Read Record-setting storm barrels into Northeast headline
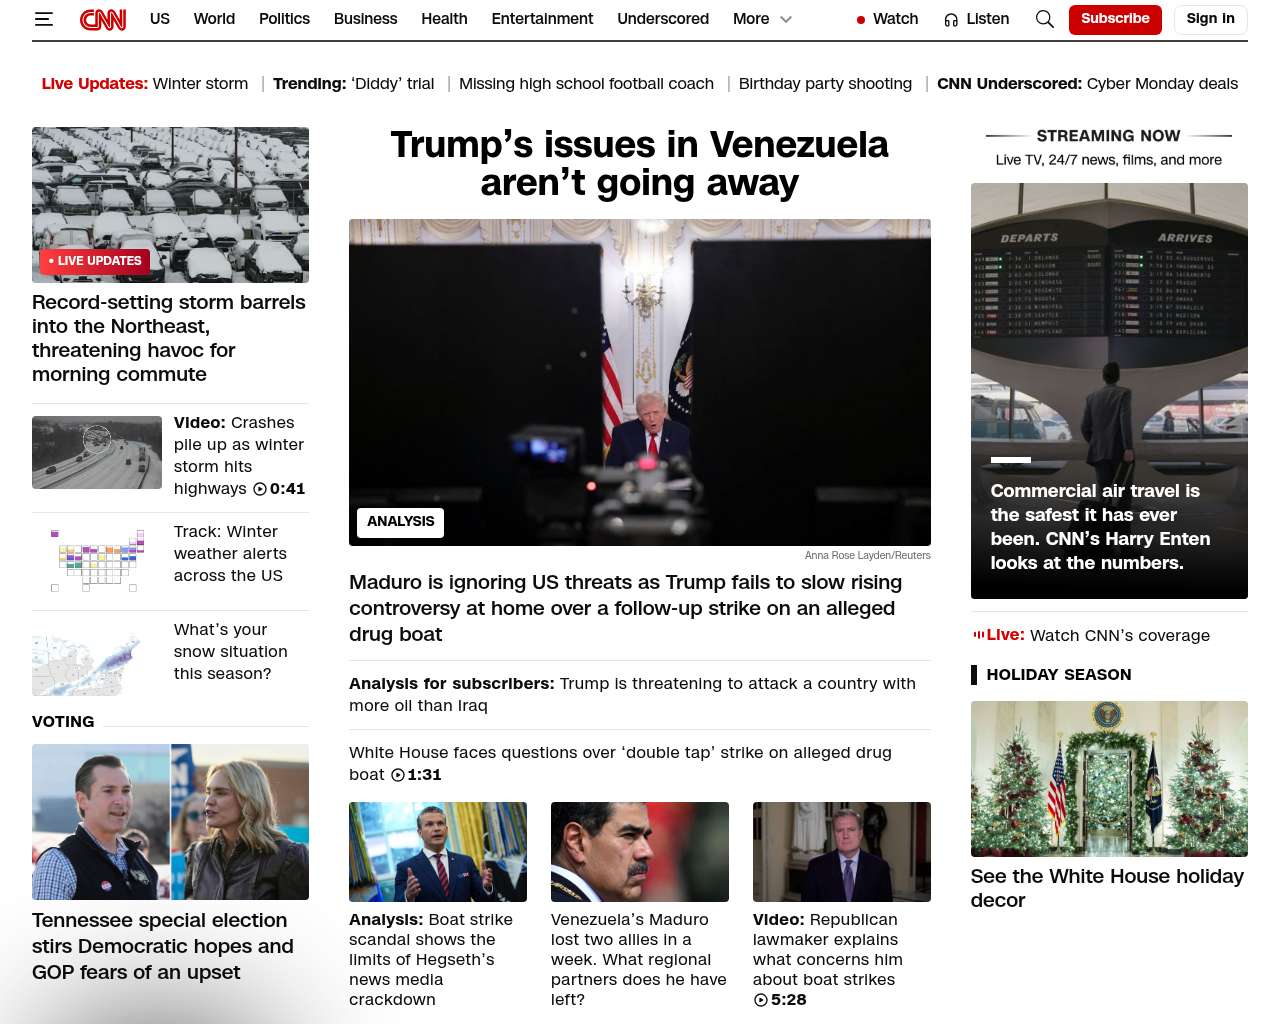 point(169,338)
